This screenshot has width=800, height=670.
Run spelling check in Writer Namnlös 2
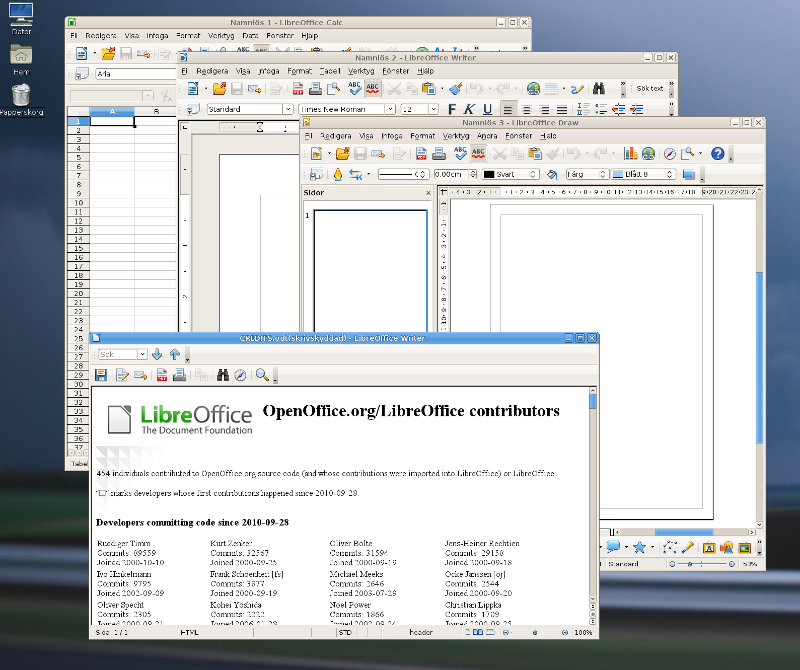pyautogui.click(x=355, y=89)
